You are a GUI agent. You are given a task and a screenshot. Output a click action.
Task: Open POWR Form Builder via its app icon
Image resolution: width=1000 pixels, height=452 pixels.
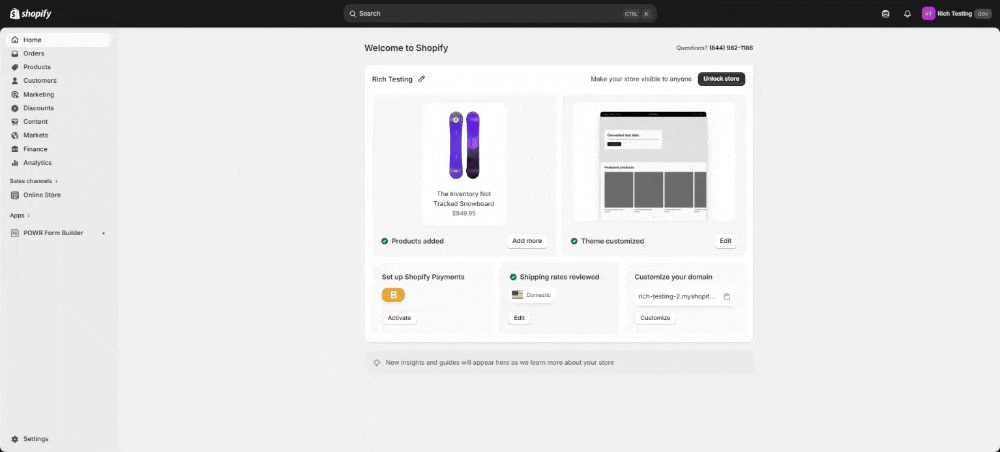pyautogui.click(x=15, y=233)
